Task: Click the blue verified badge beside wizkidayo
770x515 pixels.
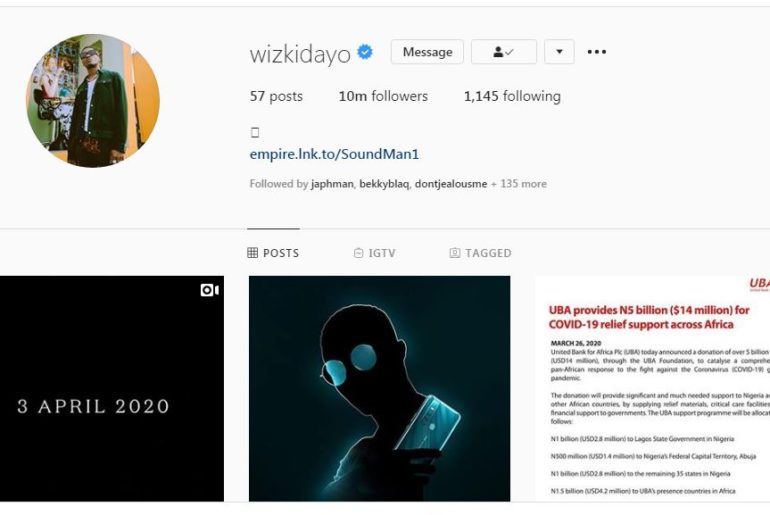Action: click(x=365, y=52)
